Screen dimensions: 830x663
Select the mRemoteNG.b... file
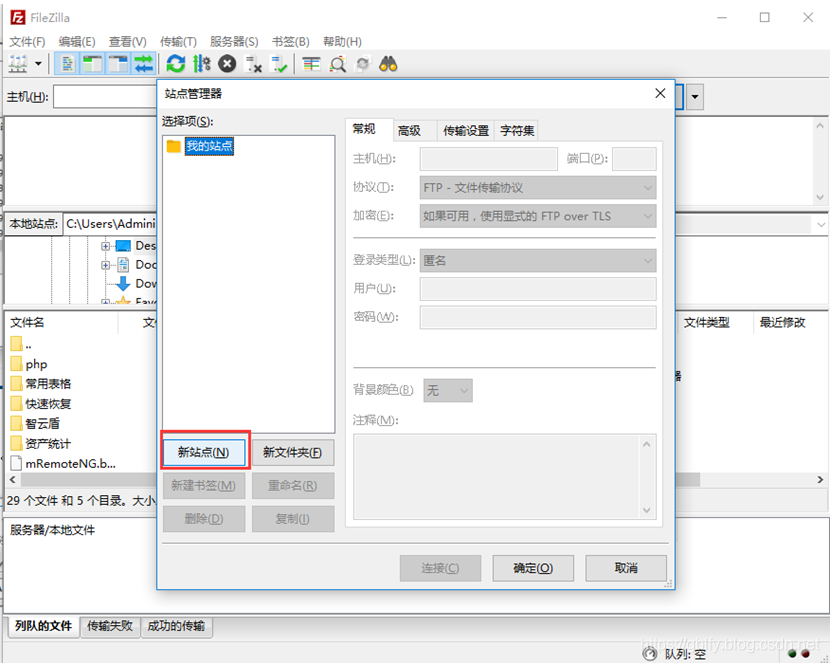[x=70, y=464]
